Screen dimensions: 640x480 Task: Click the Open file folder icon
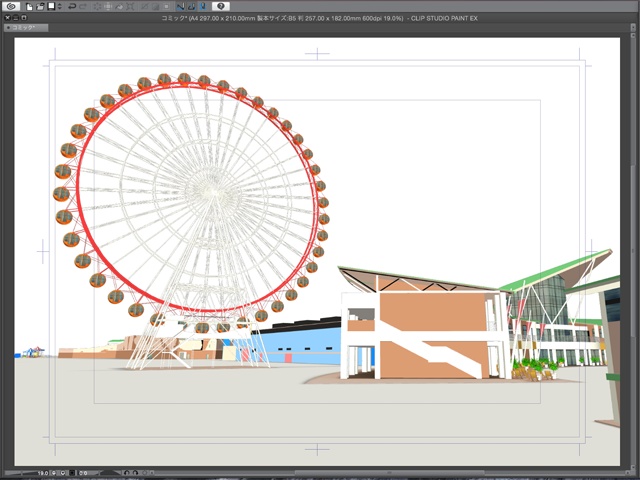[40, 6]
